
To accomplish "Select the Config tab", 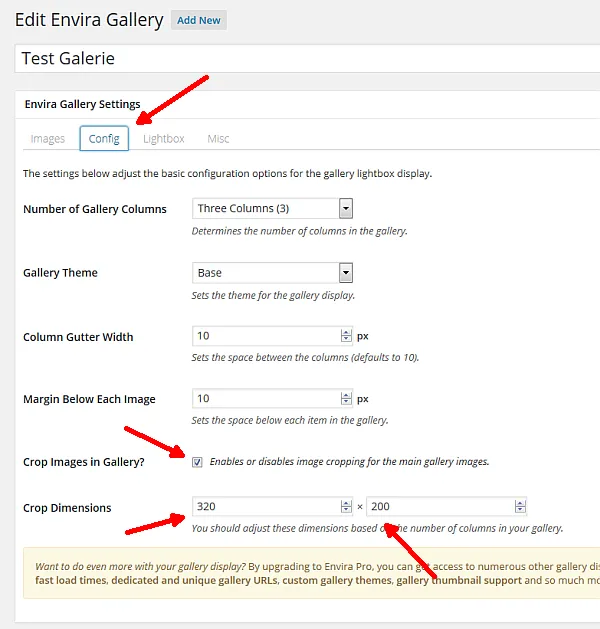I will pyautogui.click(x=104, y=138).
